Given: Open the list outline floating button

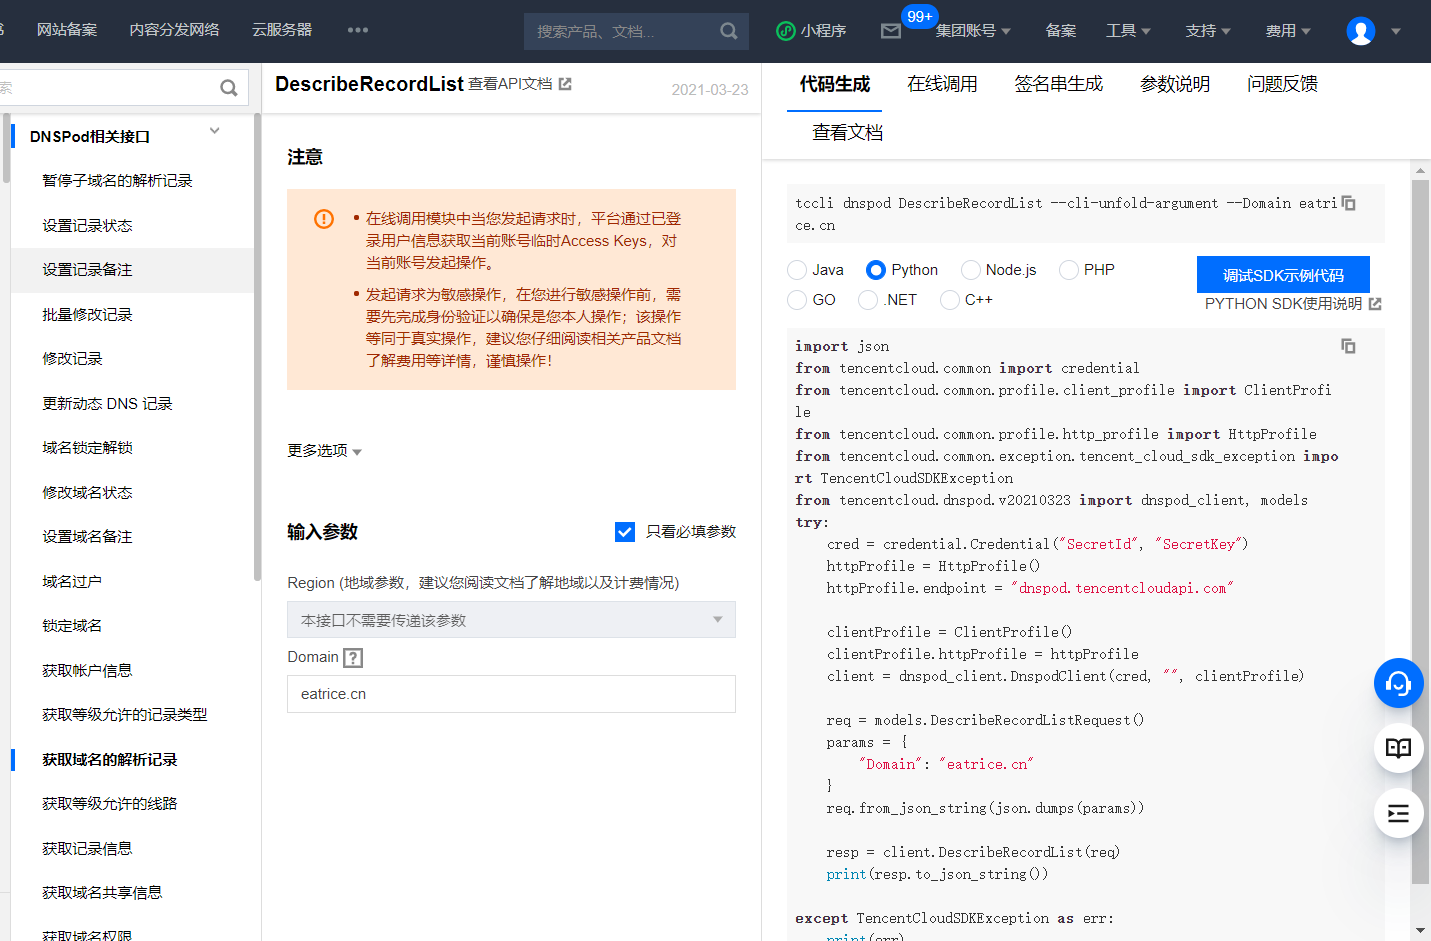Looking at the screenshot, I should (x=1399, y=813).
